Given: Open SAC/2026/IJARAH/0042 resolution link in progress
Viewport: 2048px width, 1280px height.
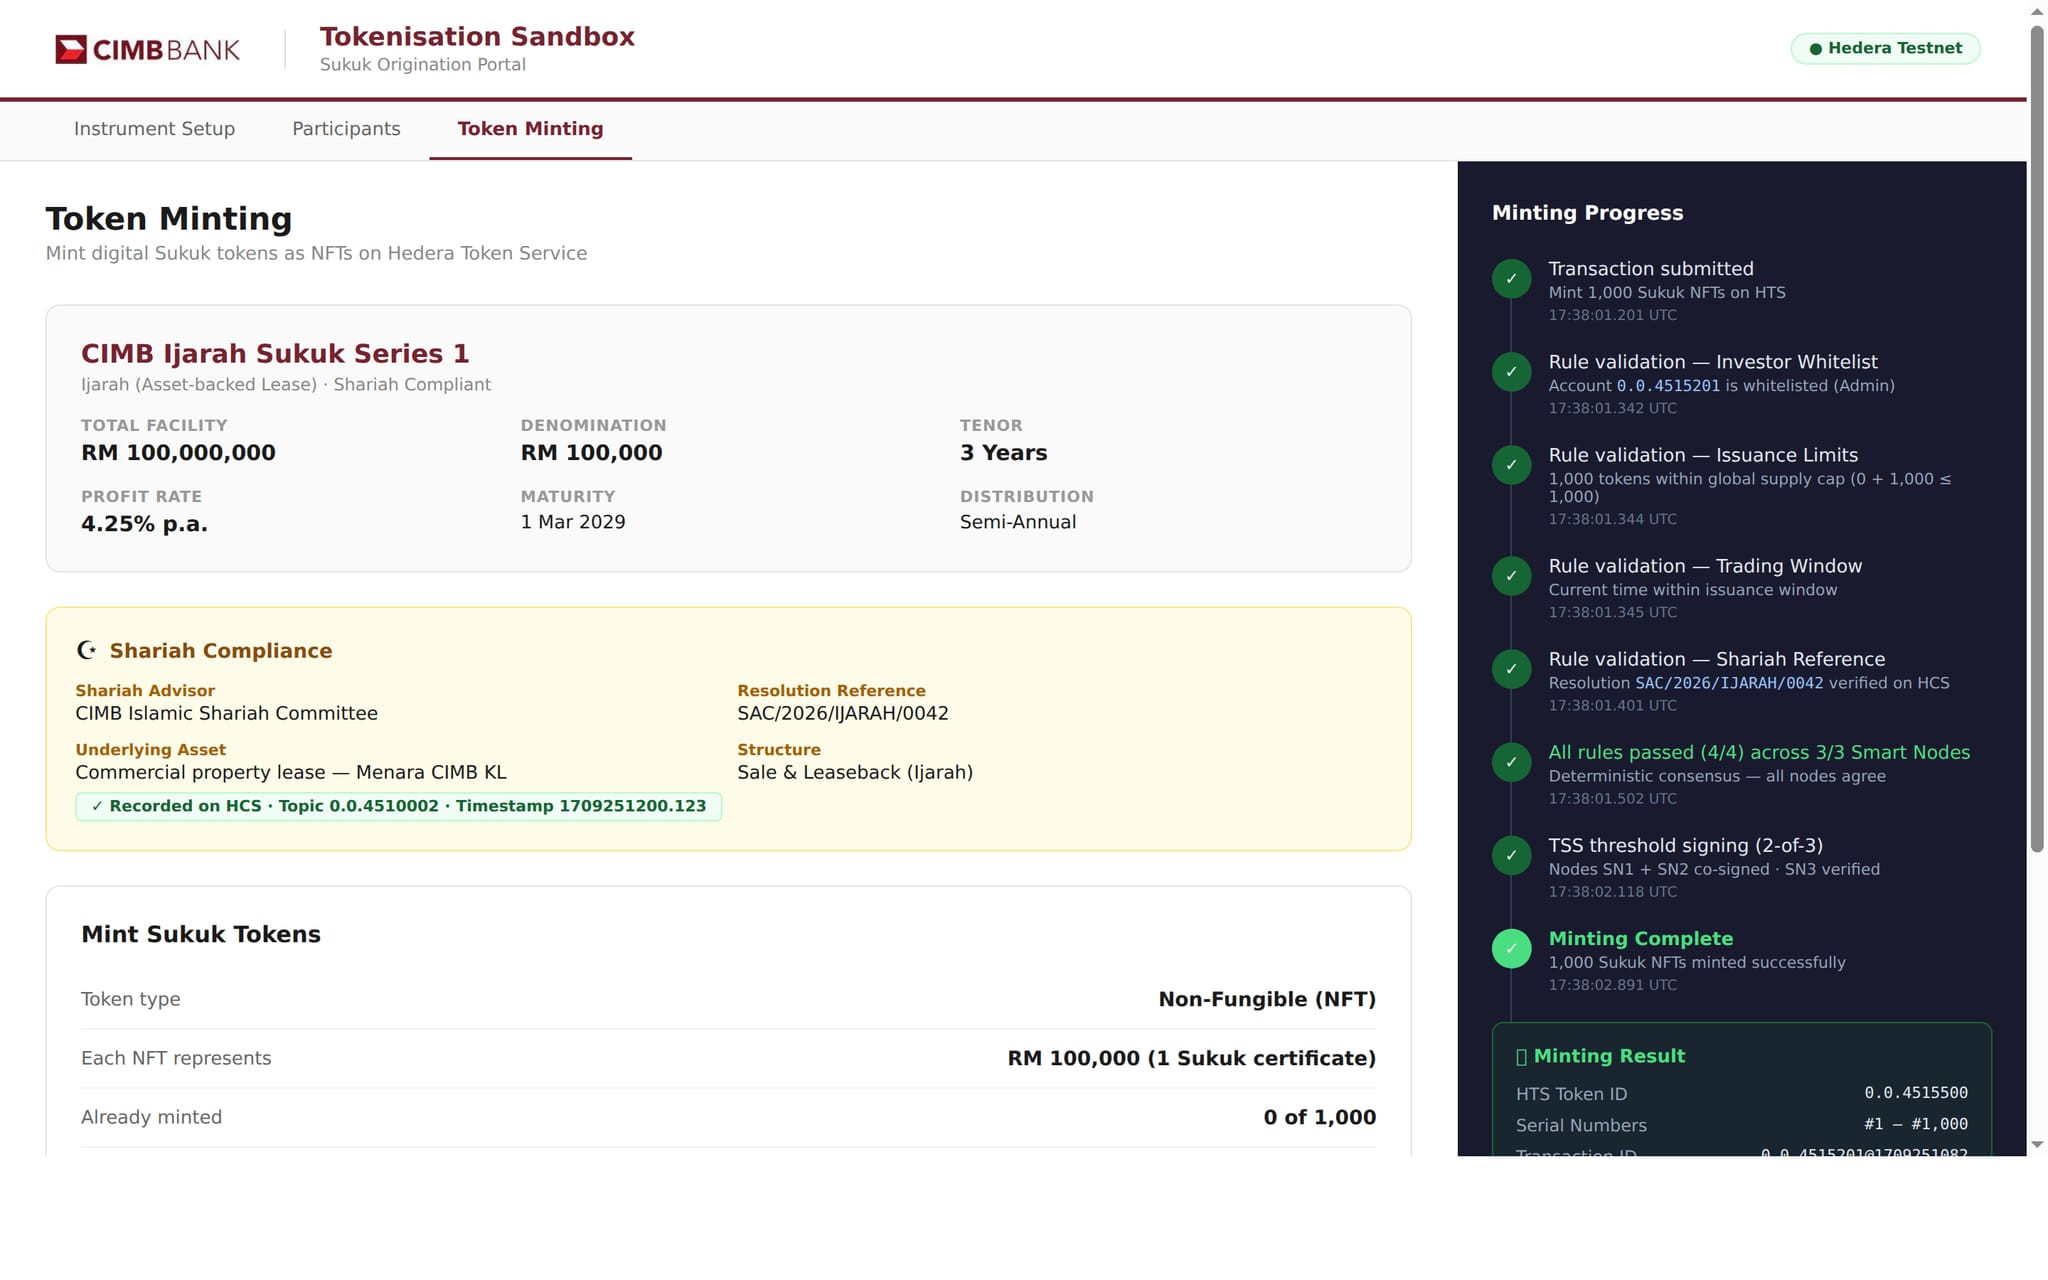Looking at the screenshot, I should tap(1728, 683).
